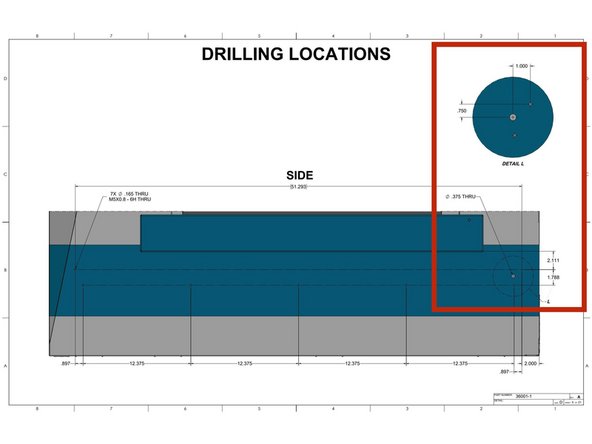Click the 2.000 dimension at the right end
This screenshot has height=444, width=592.
530,364
